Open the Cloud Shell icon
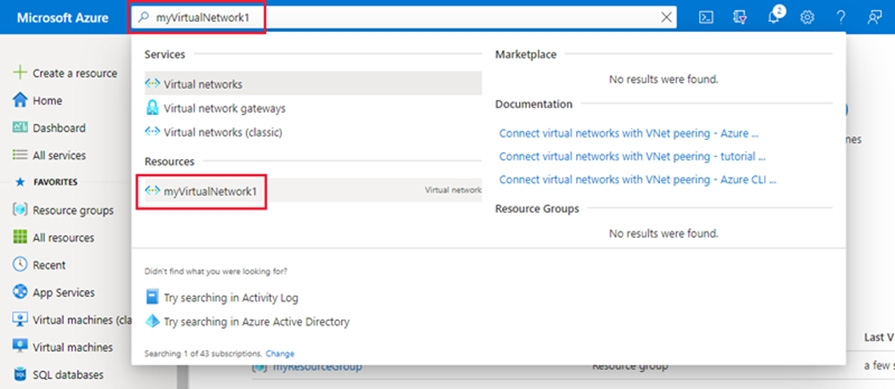Viewport: 895px width, 389px height. [706, 18]
